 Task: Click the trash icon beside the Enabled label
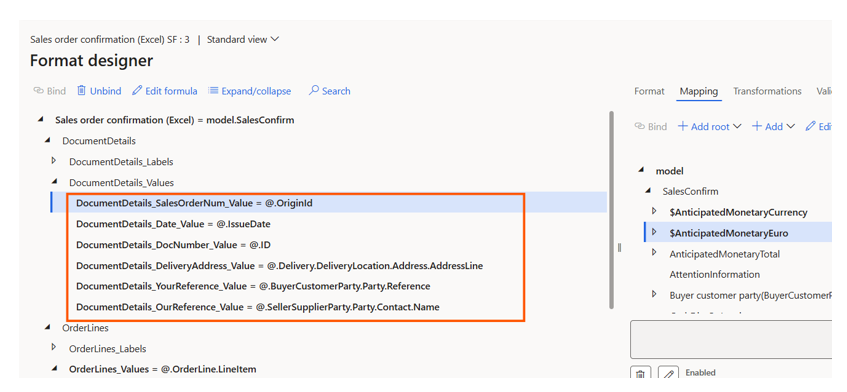pyautogui.click(x=641, y=374)
